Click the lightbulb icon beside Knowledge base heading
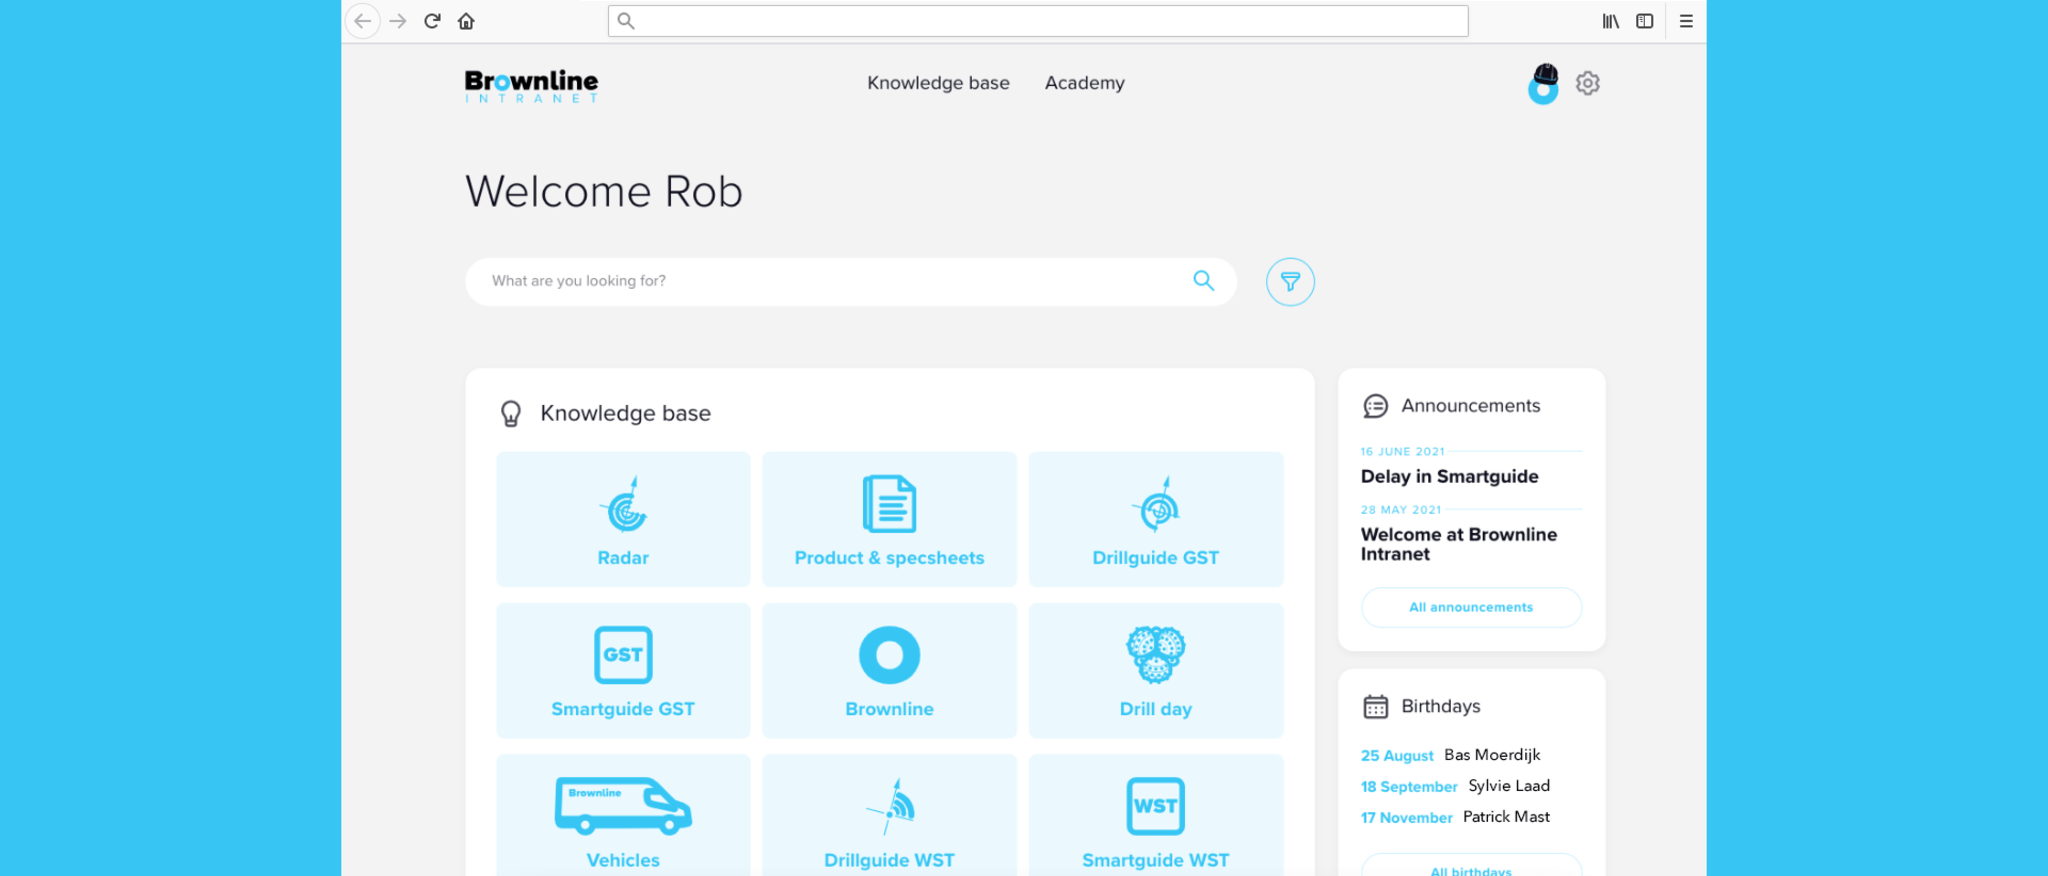2048x876 pixels. [511, 414]
